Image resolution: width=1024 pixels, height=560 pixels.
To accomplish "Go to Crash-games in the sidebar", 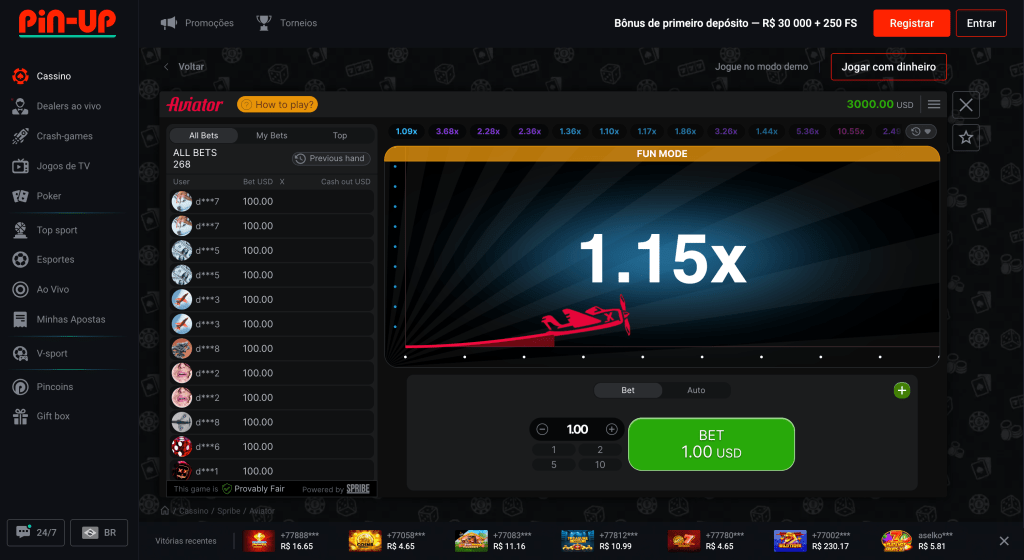I will (x=64, y=136).
